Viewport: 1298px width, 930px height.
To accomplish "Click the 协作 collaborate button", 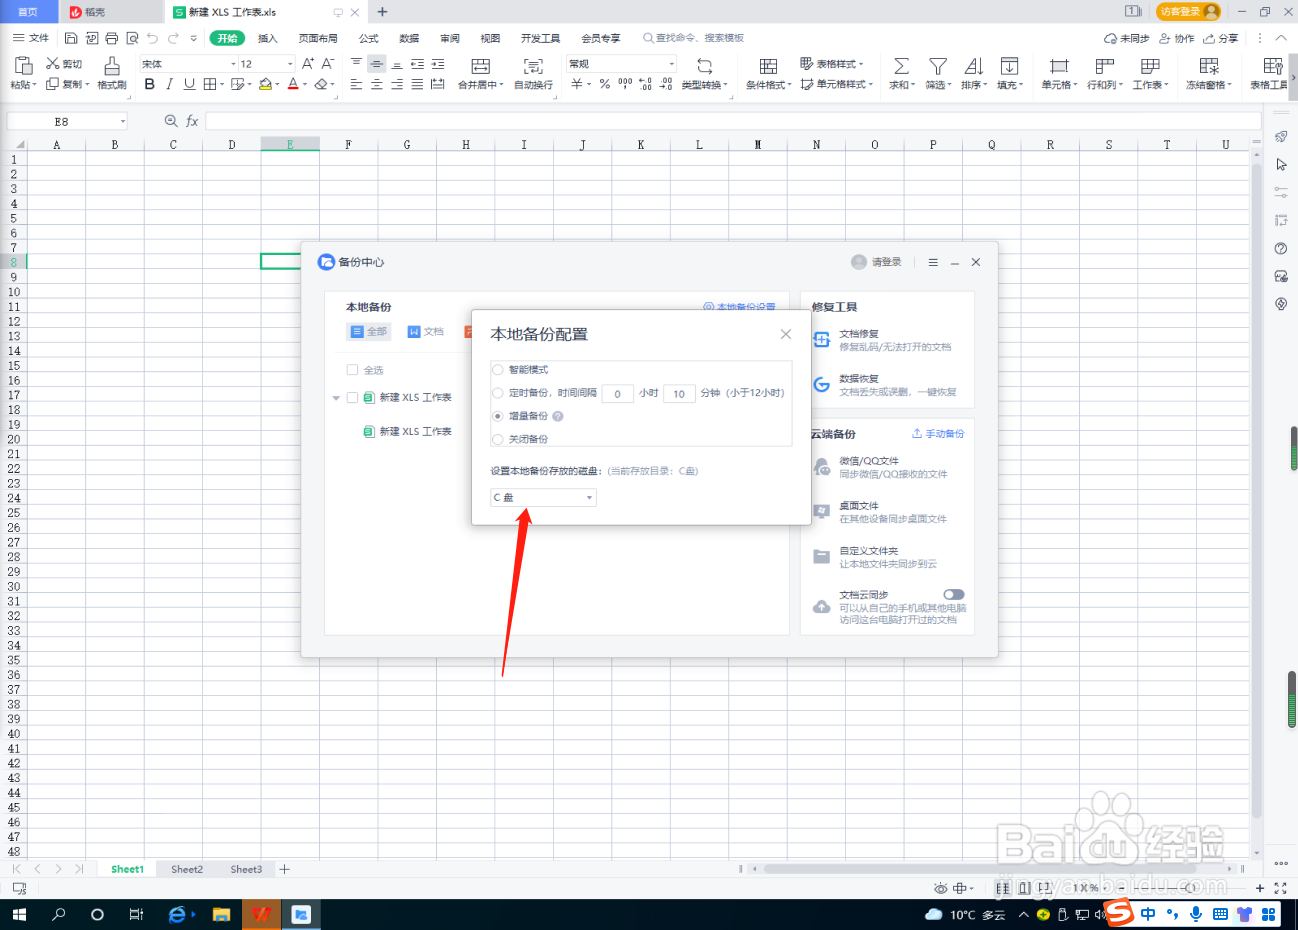I will pos(1177,38).
